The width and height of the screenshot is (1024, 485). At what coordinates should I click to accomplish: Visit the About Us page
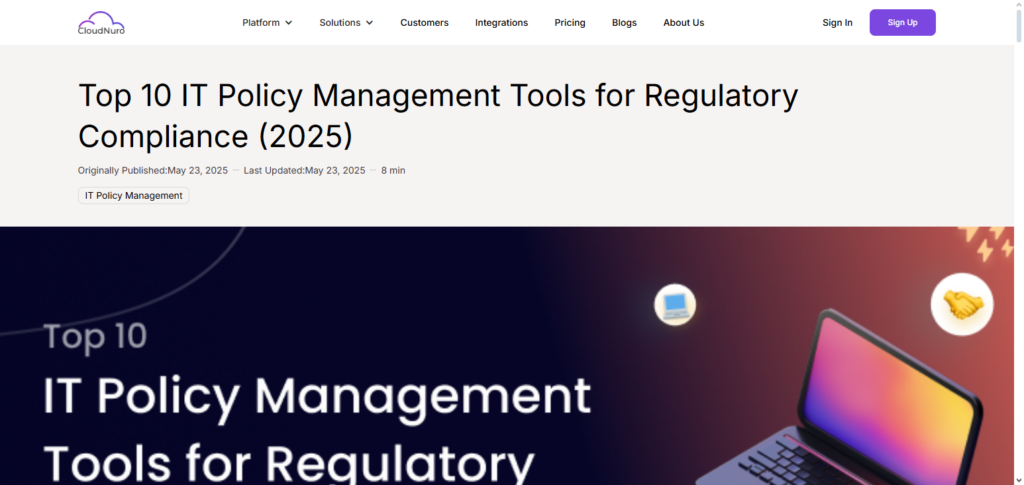click(x=684, y=23)
